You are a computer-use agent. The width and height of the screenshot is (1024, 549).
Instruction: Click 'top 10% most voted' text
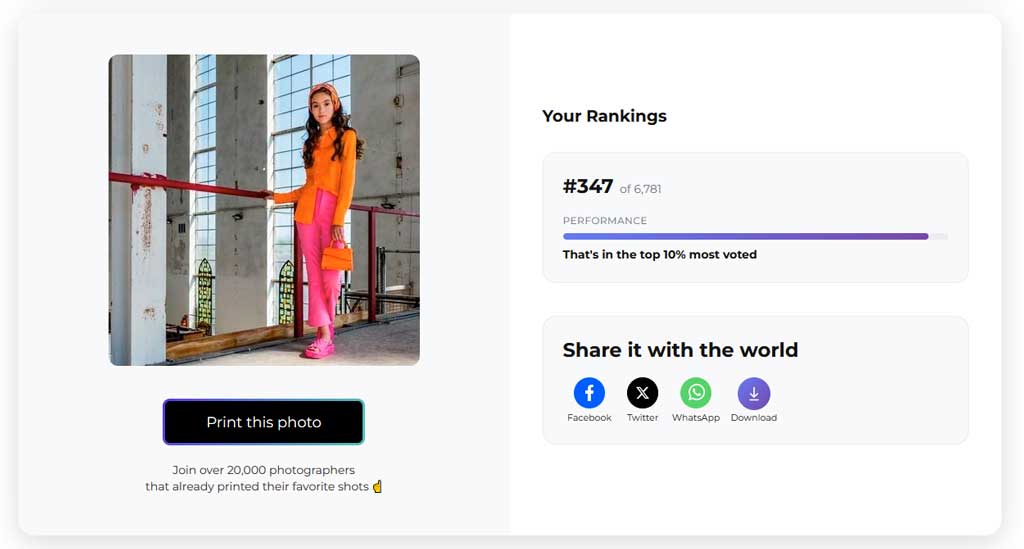[x=698, y=255]
